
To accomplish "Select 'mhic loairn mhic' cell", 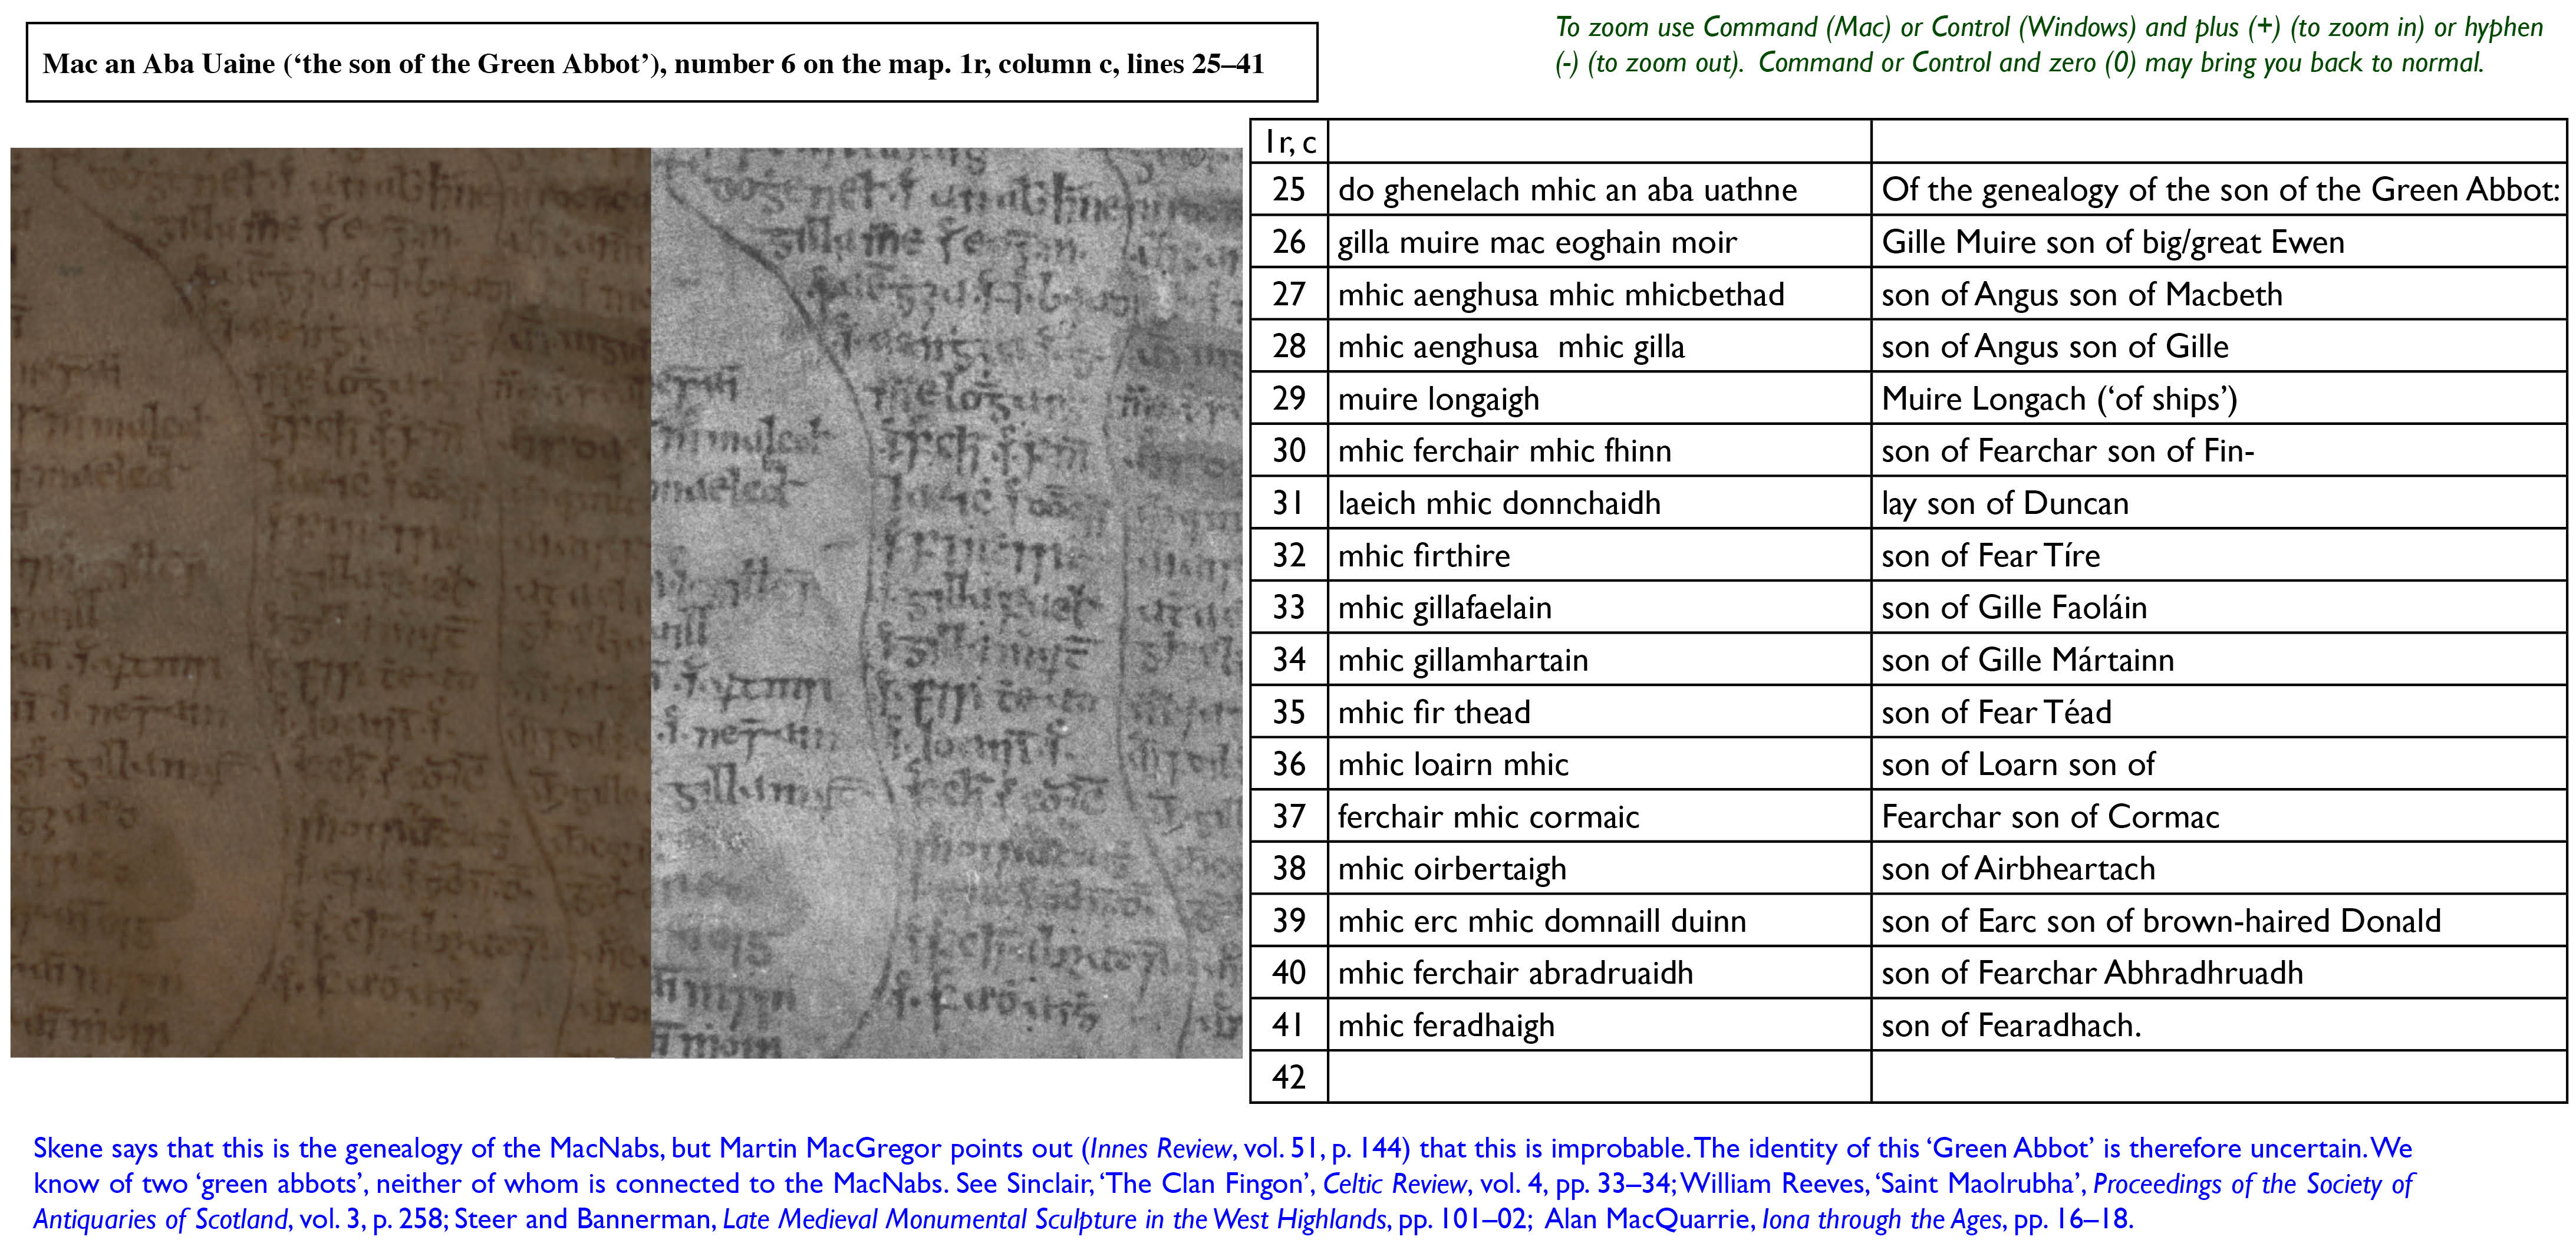I will pos(1599,763).
